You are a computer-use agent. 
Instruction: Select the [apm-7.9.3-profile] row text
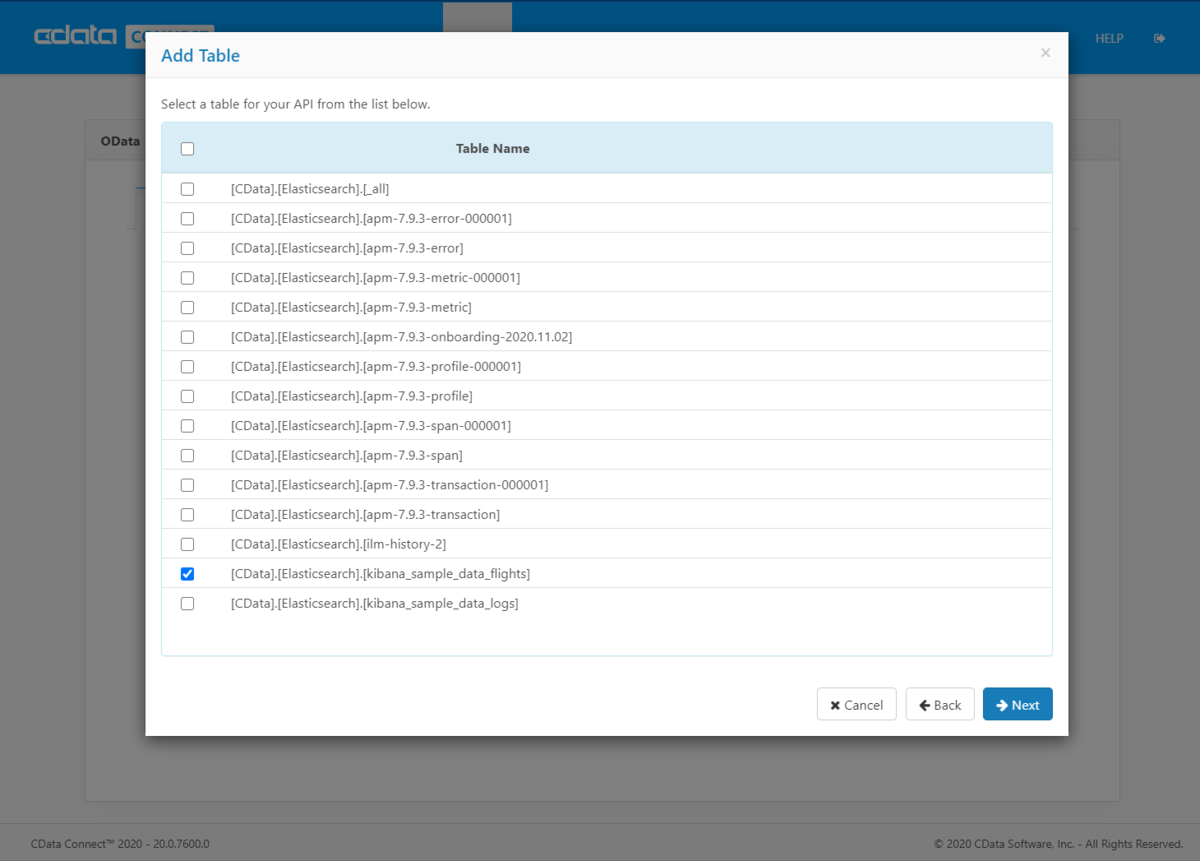click(351, 396)
